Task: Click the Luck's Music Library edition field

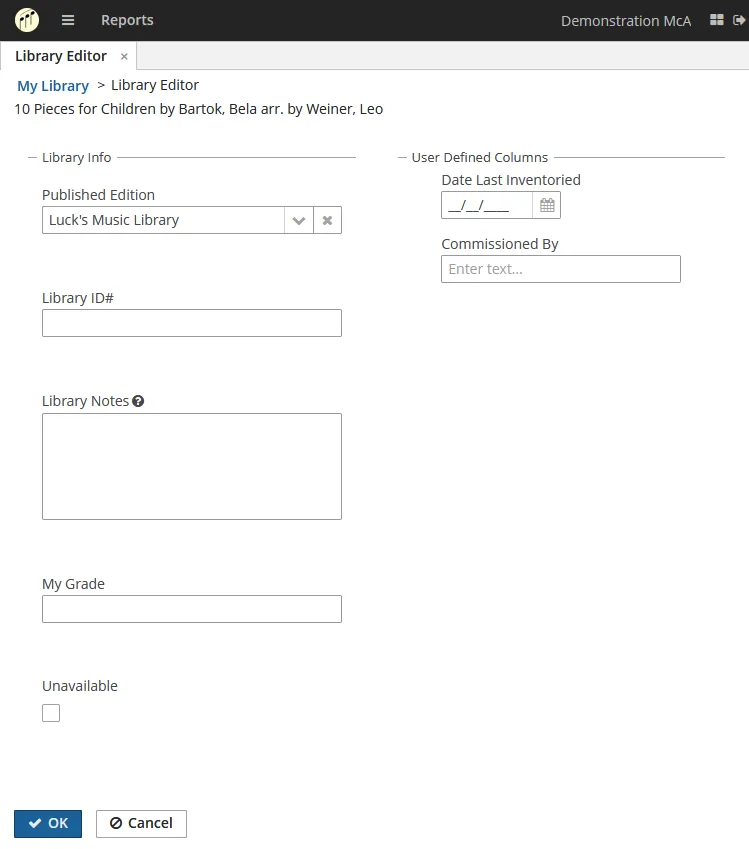Action: pyautogui.click(x=163, y=220)
